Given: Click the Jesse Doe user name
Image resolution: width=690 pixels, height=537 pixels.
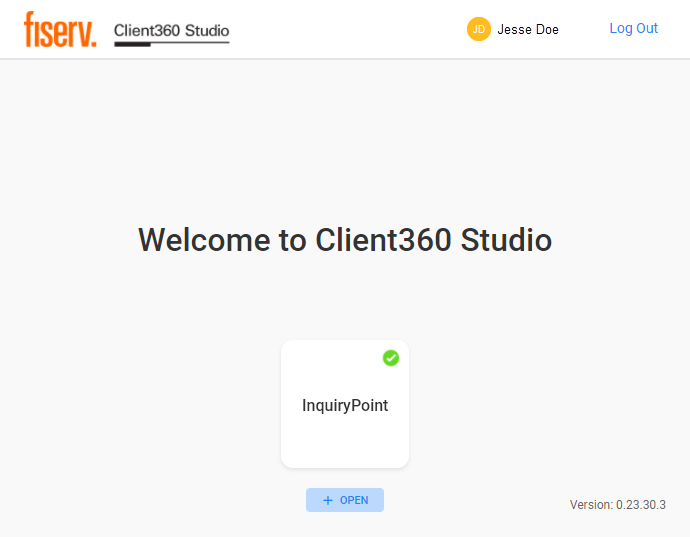Looking at the screenshot, I should coord(528,29).
